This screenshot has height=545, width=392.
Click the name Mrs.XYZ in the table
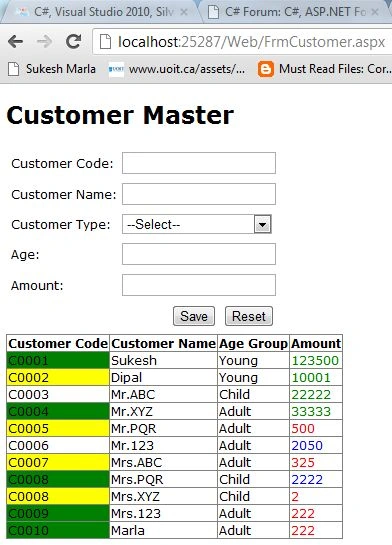136,497
